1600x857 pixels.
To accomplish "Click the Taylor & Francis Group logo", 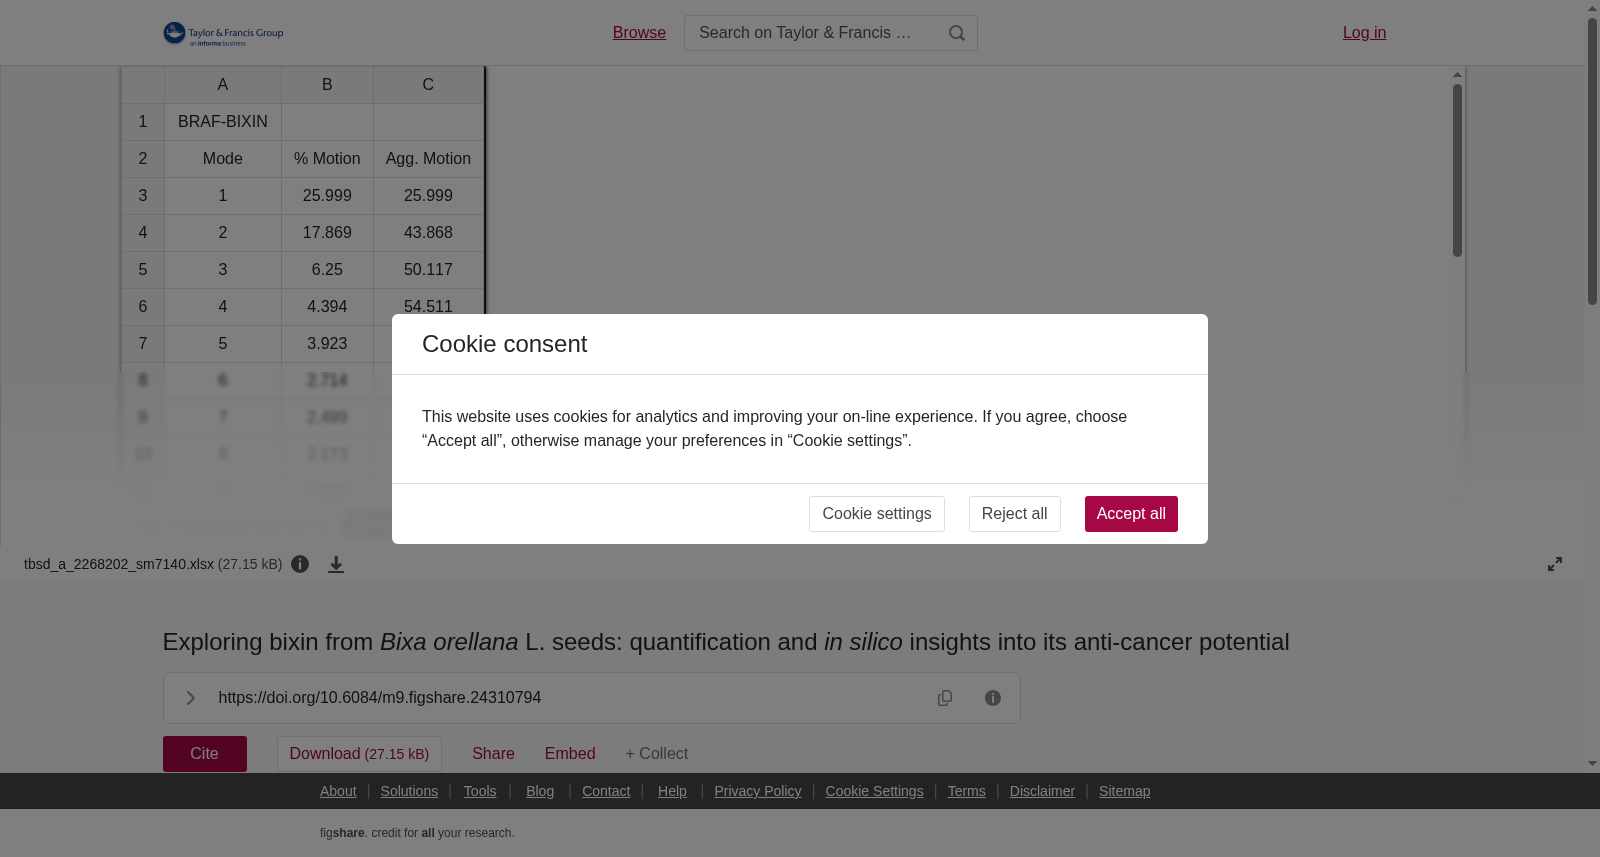I will pos(223,34).
